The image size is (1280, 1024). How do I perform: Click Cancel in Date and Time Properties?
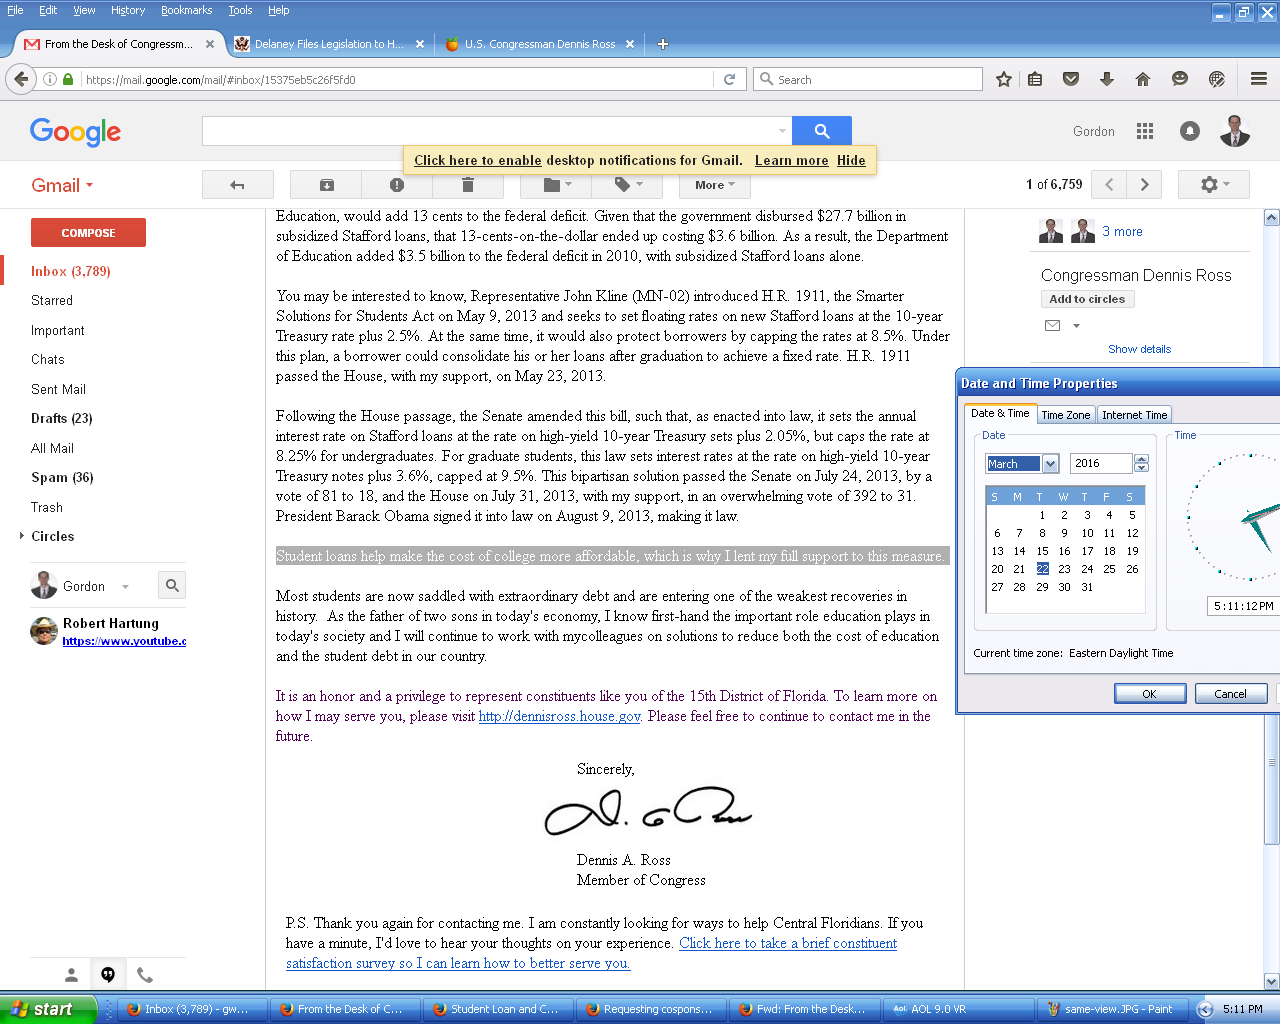tap(1230, 694)
